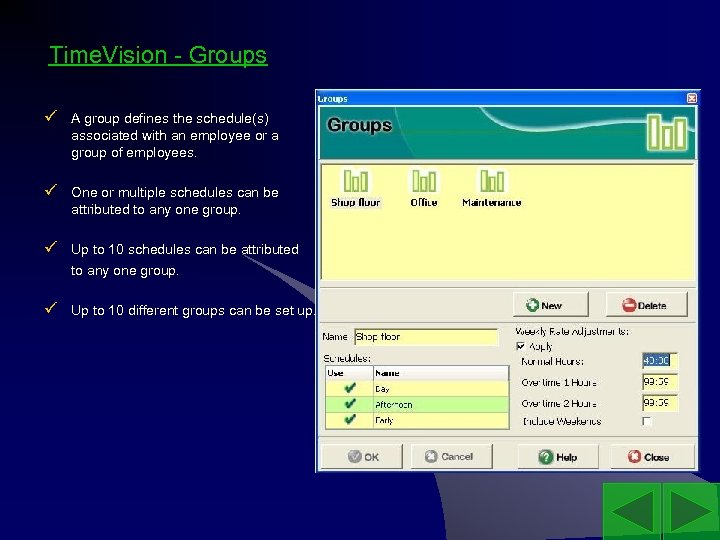
Task: Click the Use column header
Action: click(349, 373)
